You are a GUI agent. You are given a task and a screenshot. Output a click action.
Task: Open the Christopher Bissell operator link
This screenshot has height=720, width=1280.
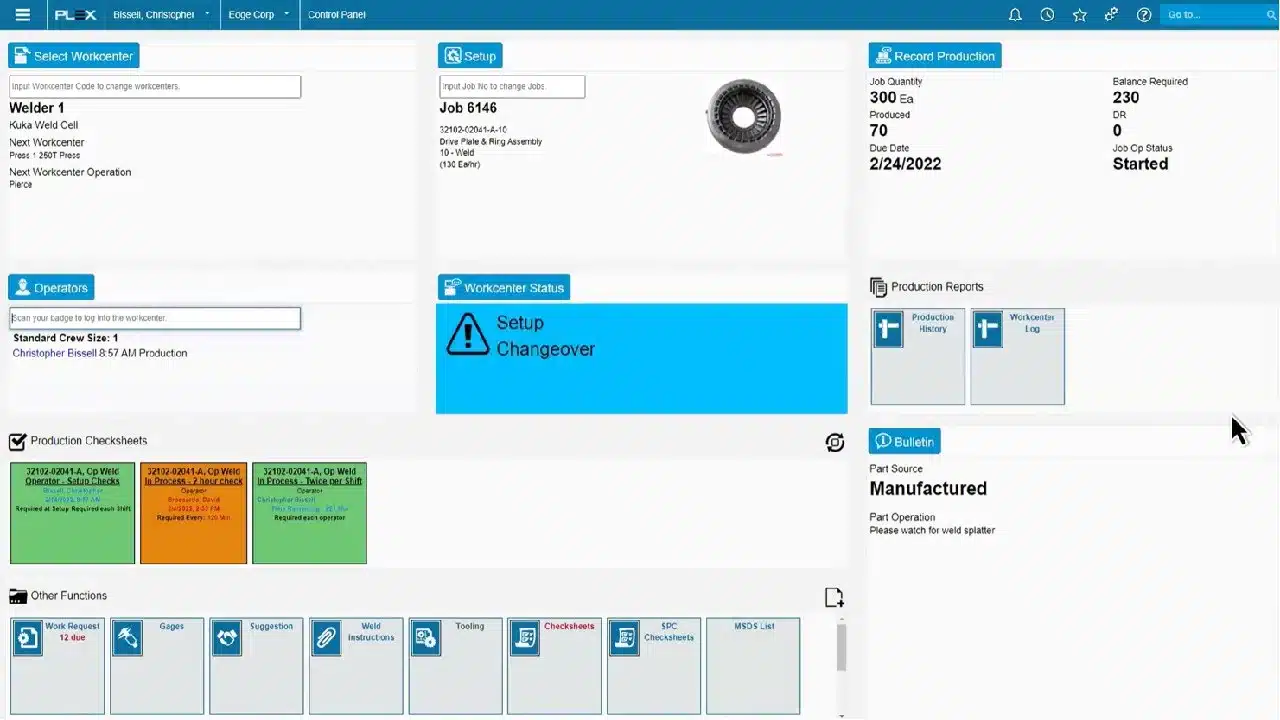click(54, 353)
